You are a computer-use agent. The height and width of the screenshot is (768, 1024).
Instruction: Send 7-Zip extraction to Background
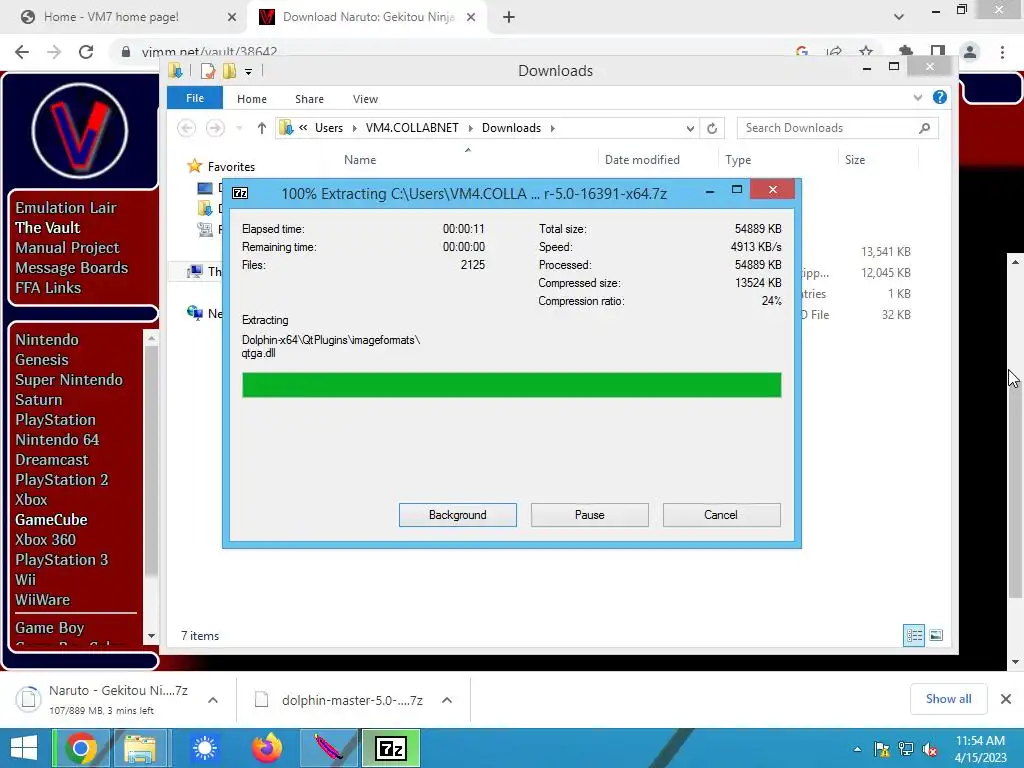[x=457, y=515]
